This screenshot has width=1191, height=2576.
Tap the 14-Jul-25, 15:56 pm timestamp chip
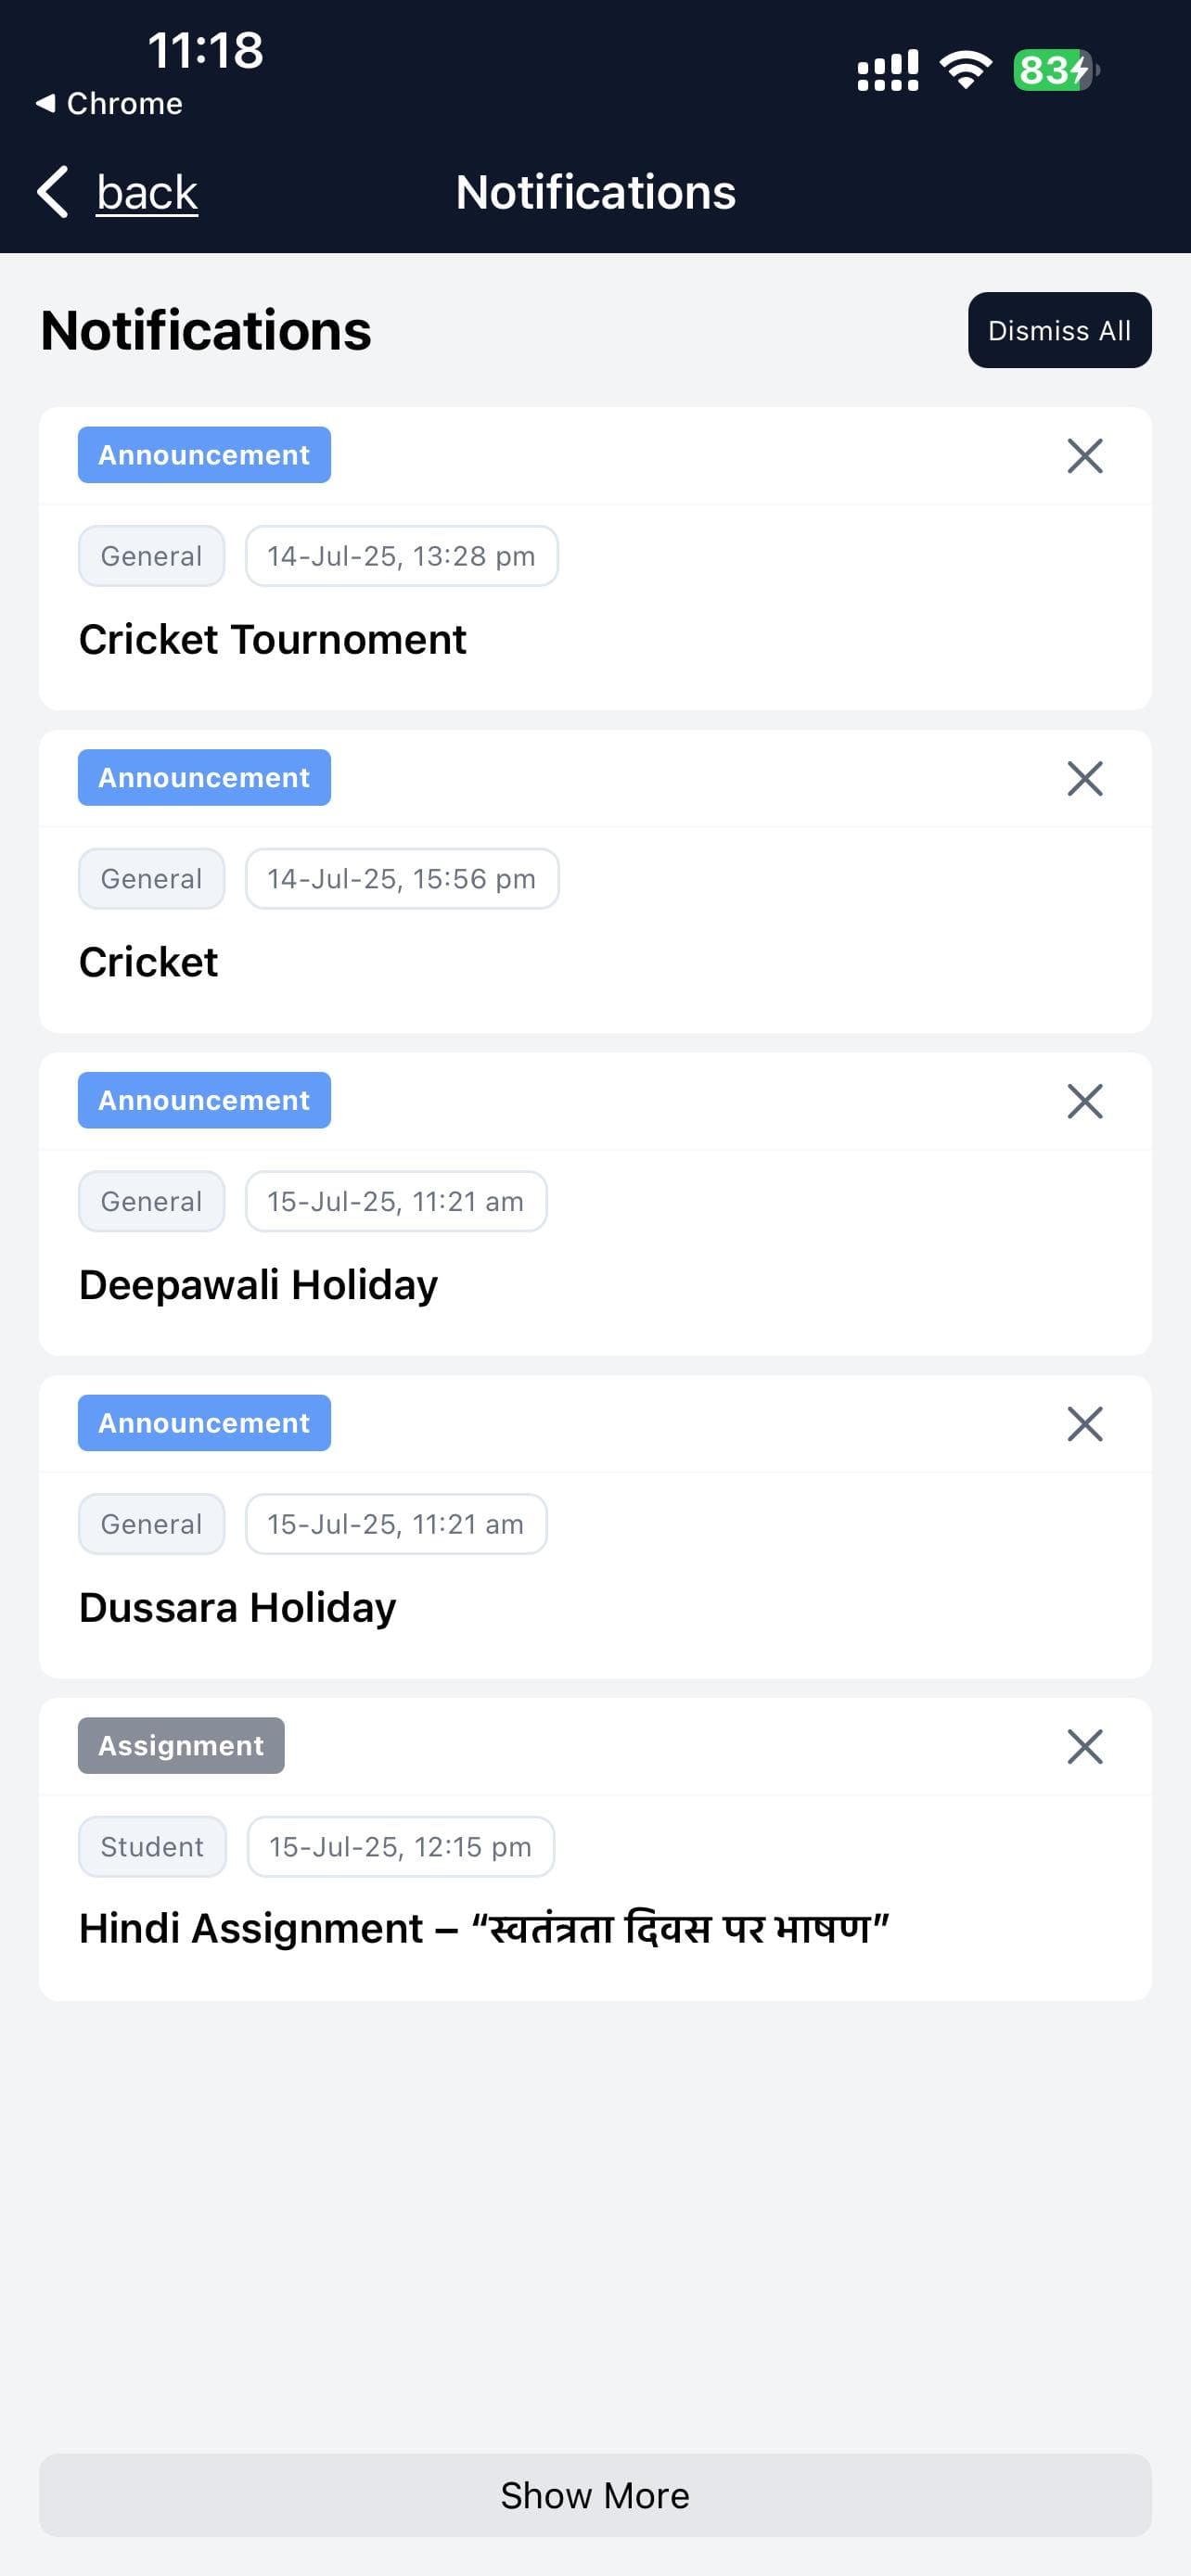401,879
